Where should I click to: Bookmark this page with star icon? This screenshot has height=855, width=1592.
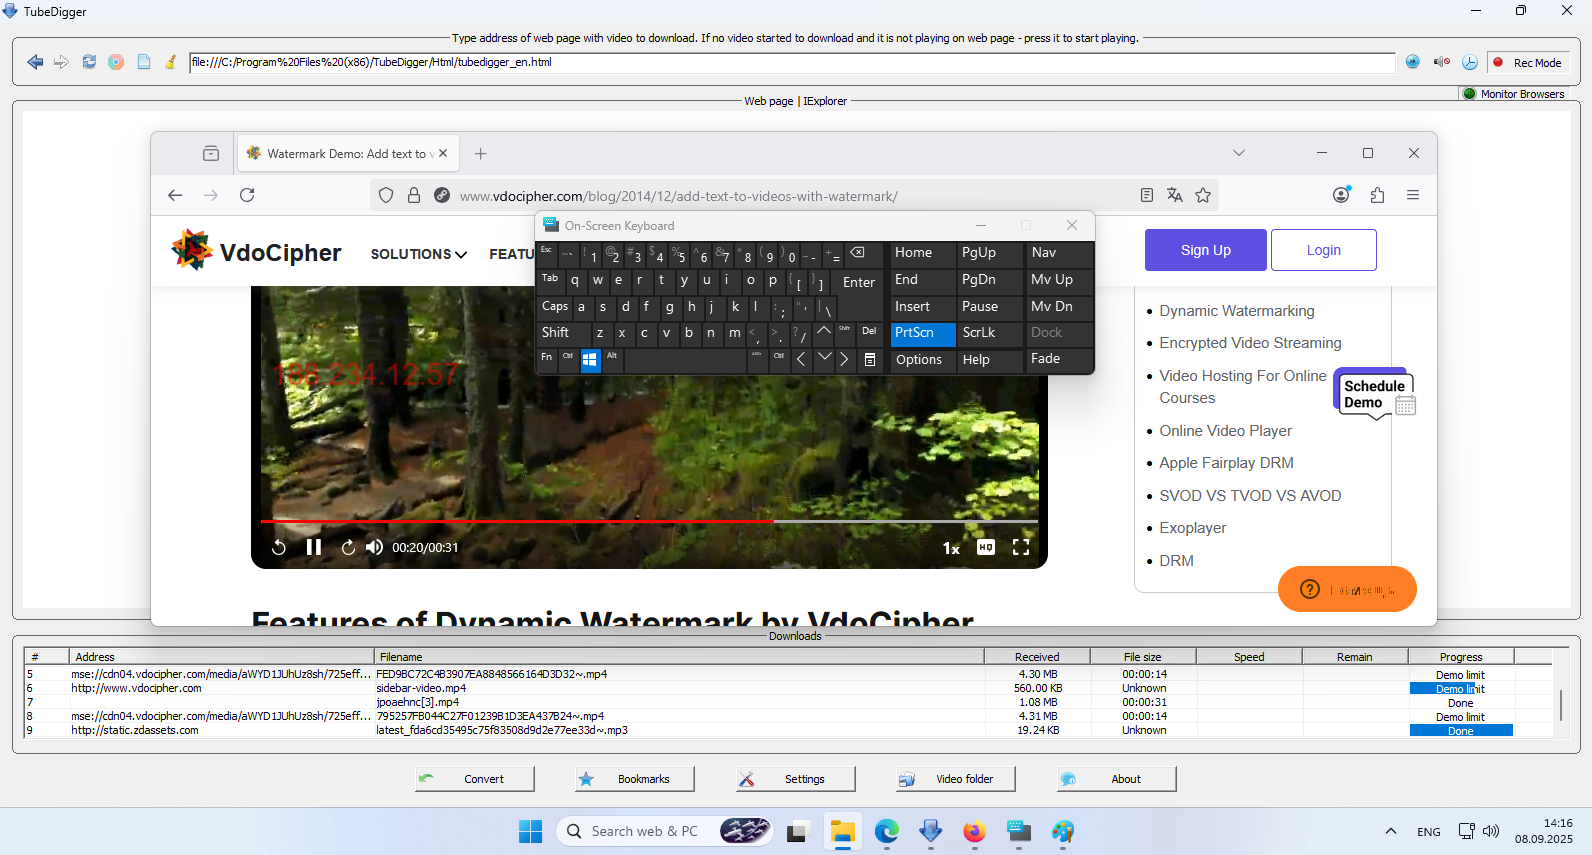(1203, 195)
